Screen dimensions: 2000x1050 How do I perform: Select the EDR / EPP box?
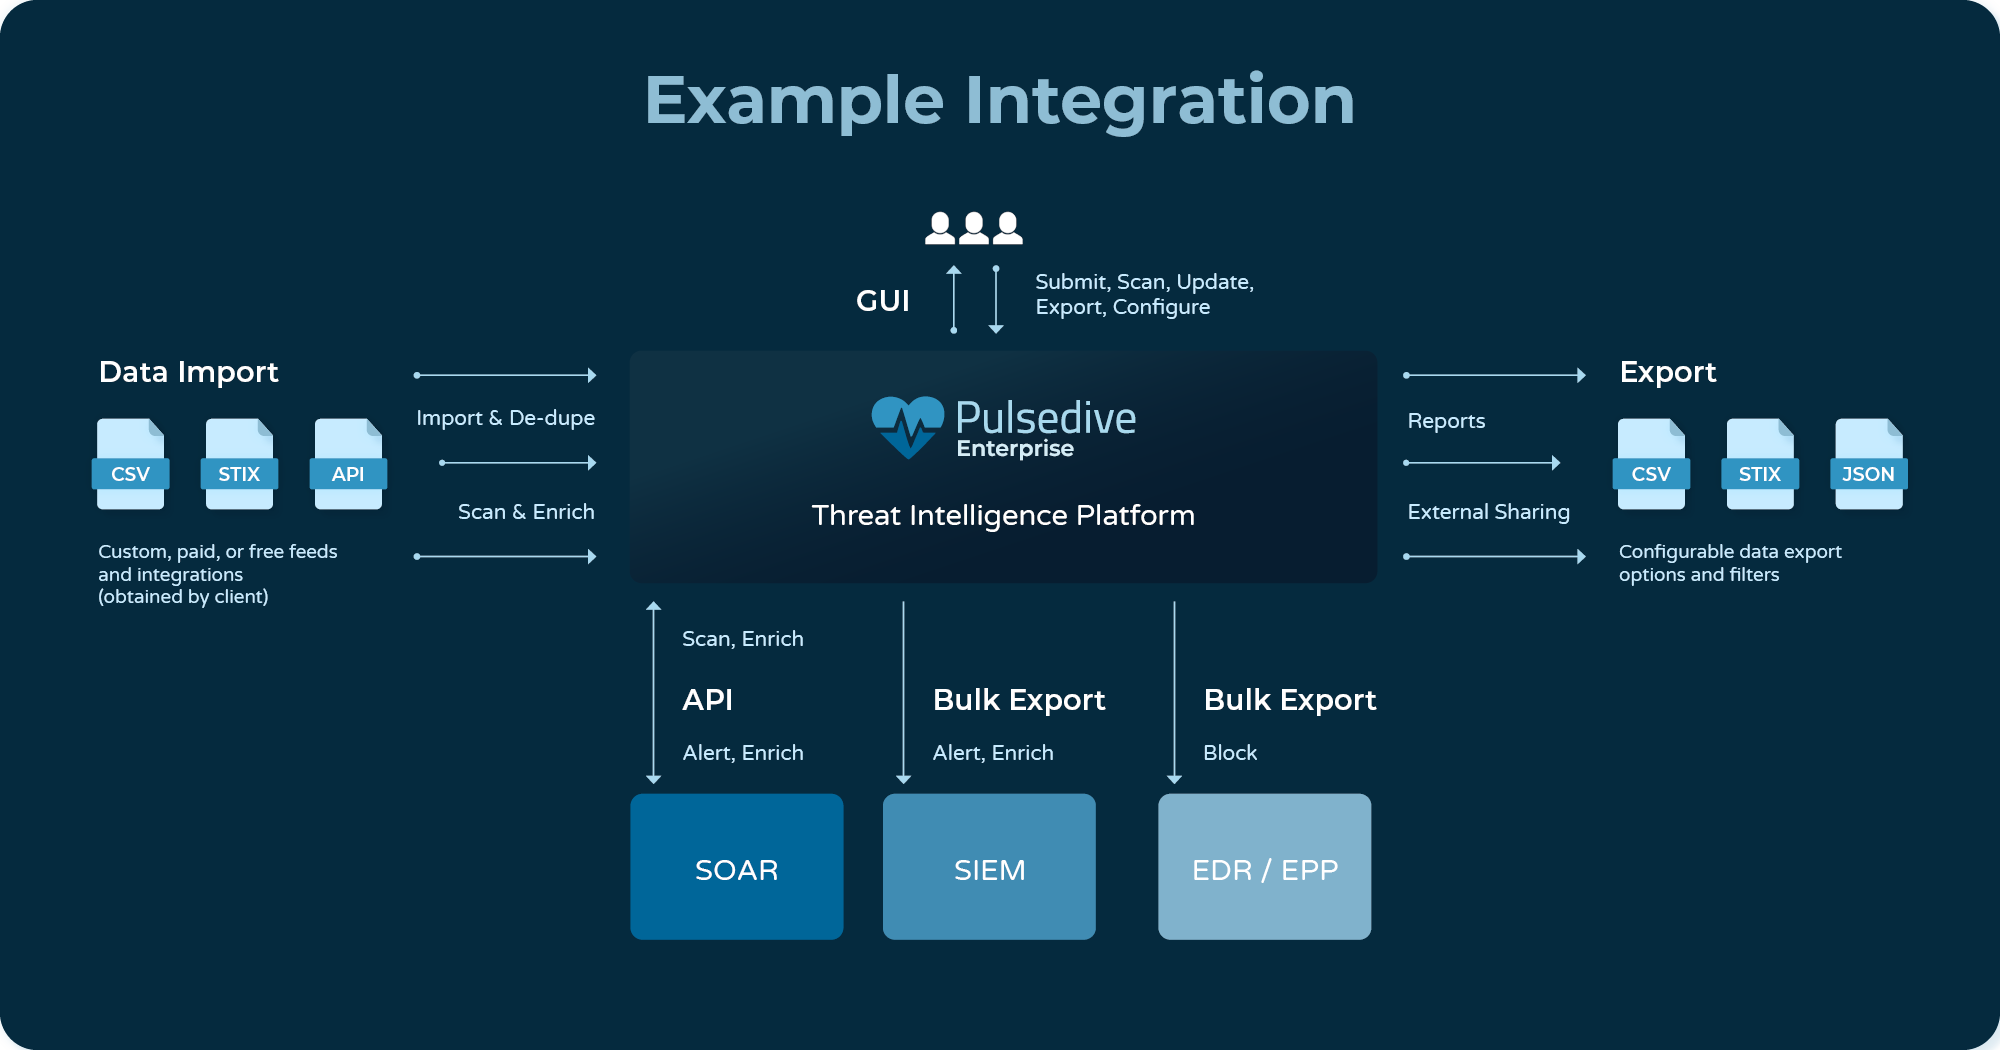click(1265, 867)
